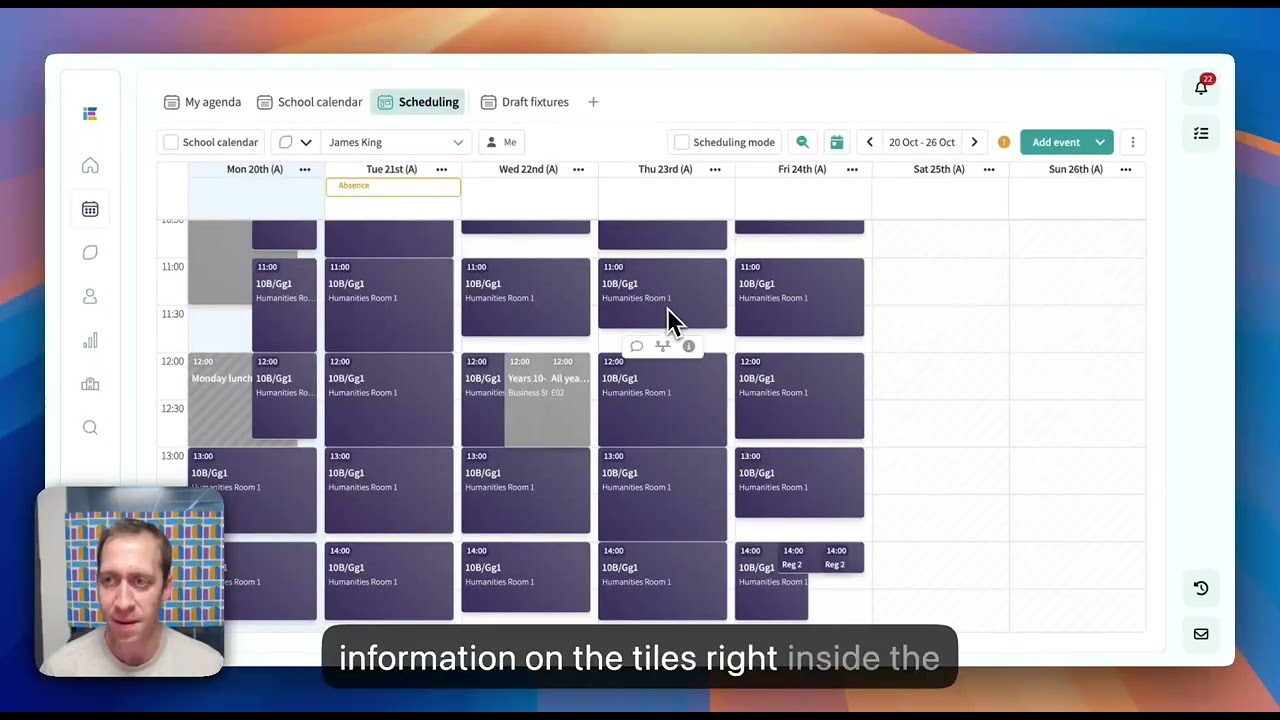Click the comment icon below Thursday 11:00 tile
The image size is (1280, 720).
tap(636, 346)
